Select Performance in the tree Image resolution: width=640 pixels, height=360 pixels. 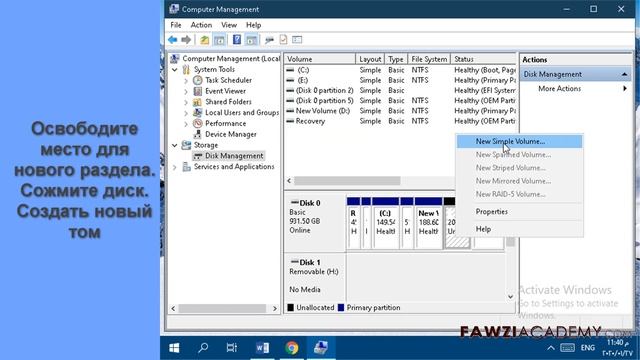coord(225,124)
